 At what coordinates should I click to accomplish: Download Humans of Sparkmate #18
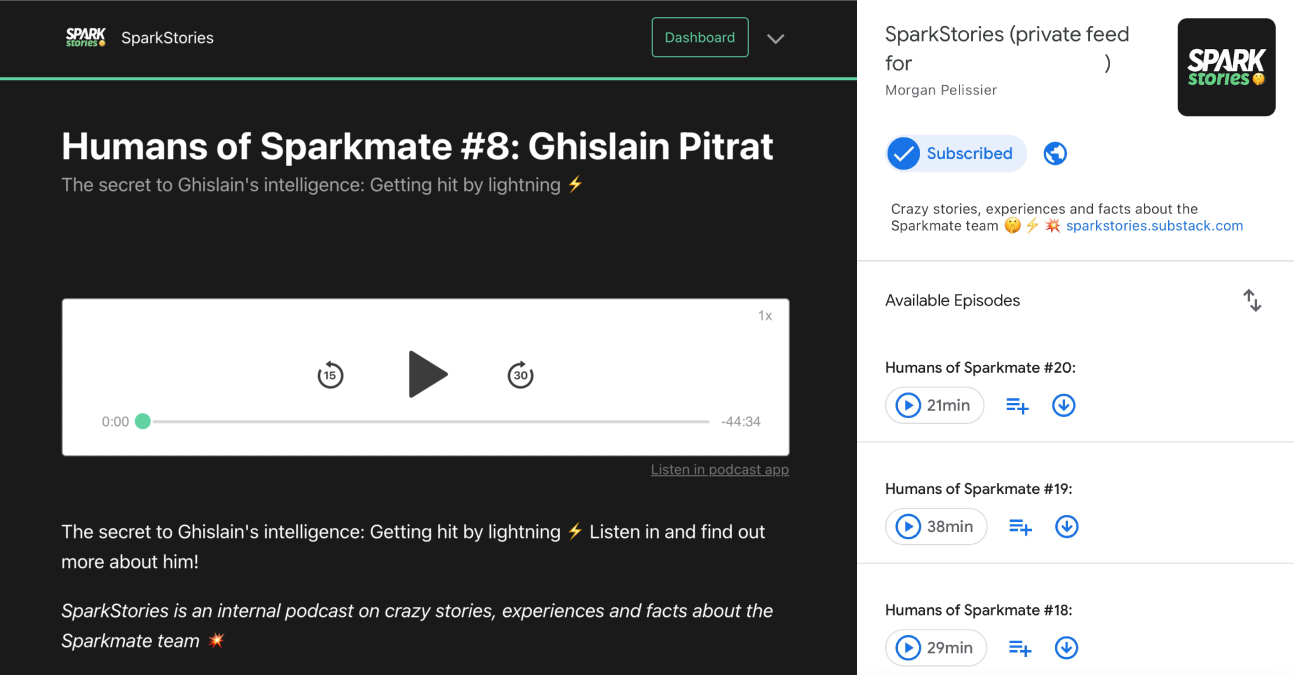tap(1067, 647)
